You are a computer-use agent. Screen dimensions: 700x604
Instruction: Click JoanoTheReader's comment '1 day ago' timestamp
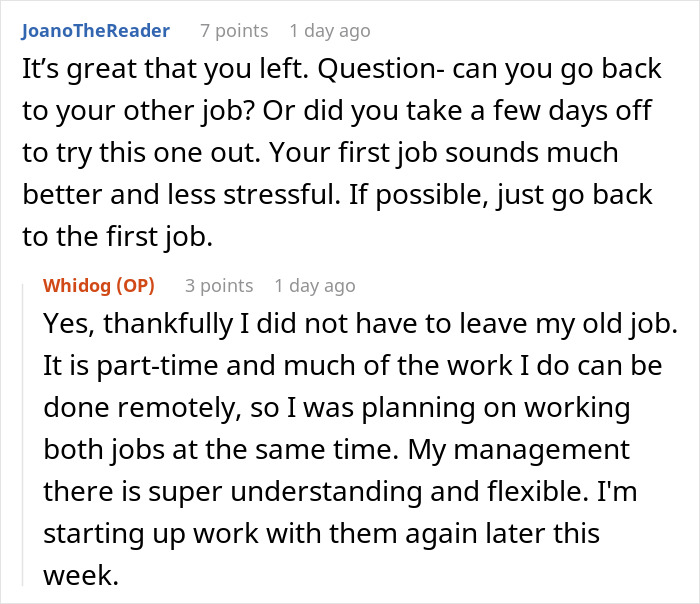pyautogui.click(x=329, y=31)
